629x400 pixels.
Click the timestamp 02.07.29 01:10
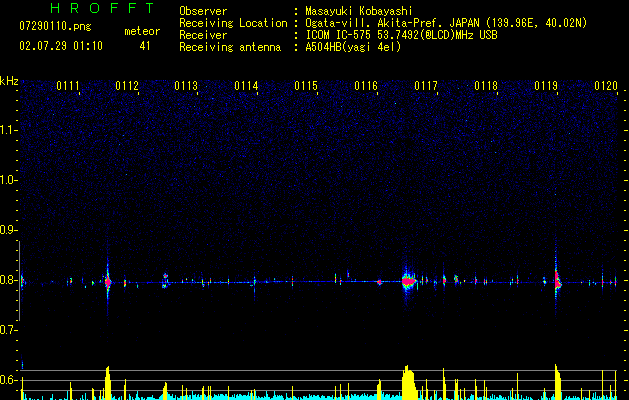(61, 46)
